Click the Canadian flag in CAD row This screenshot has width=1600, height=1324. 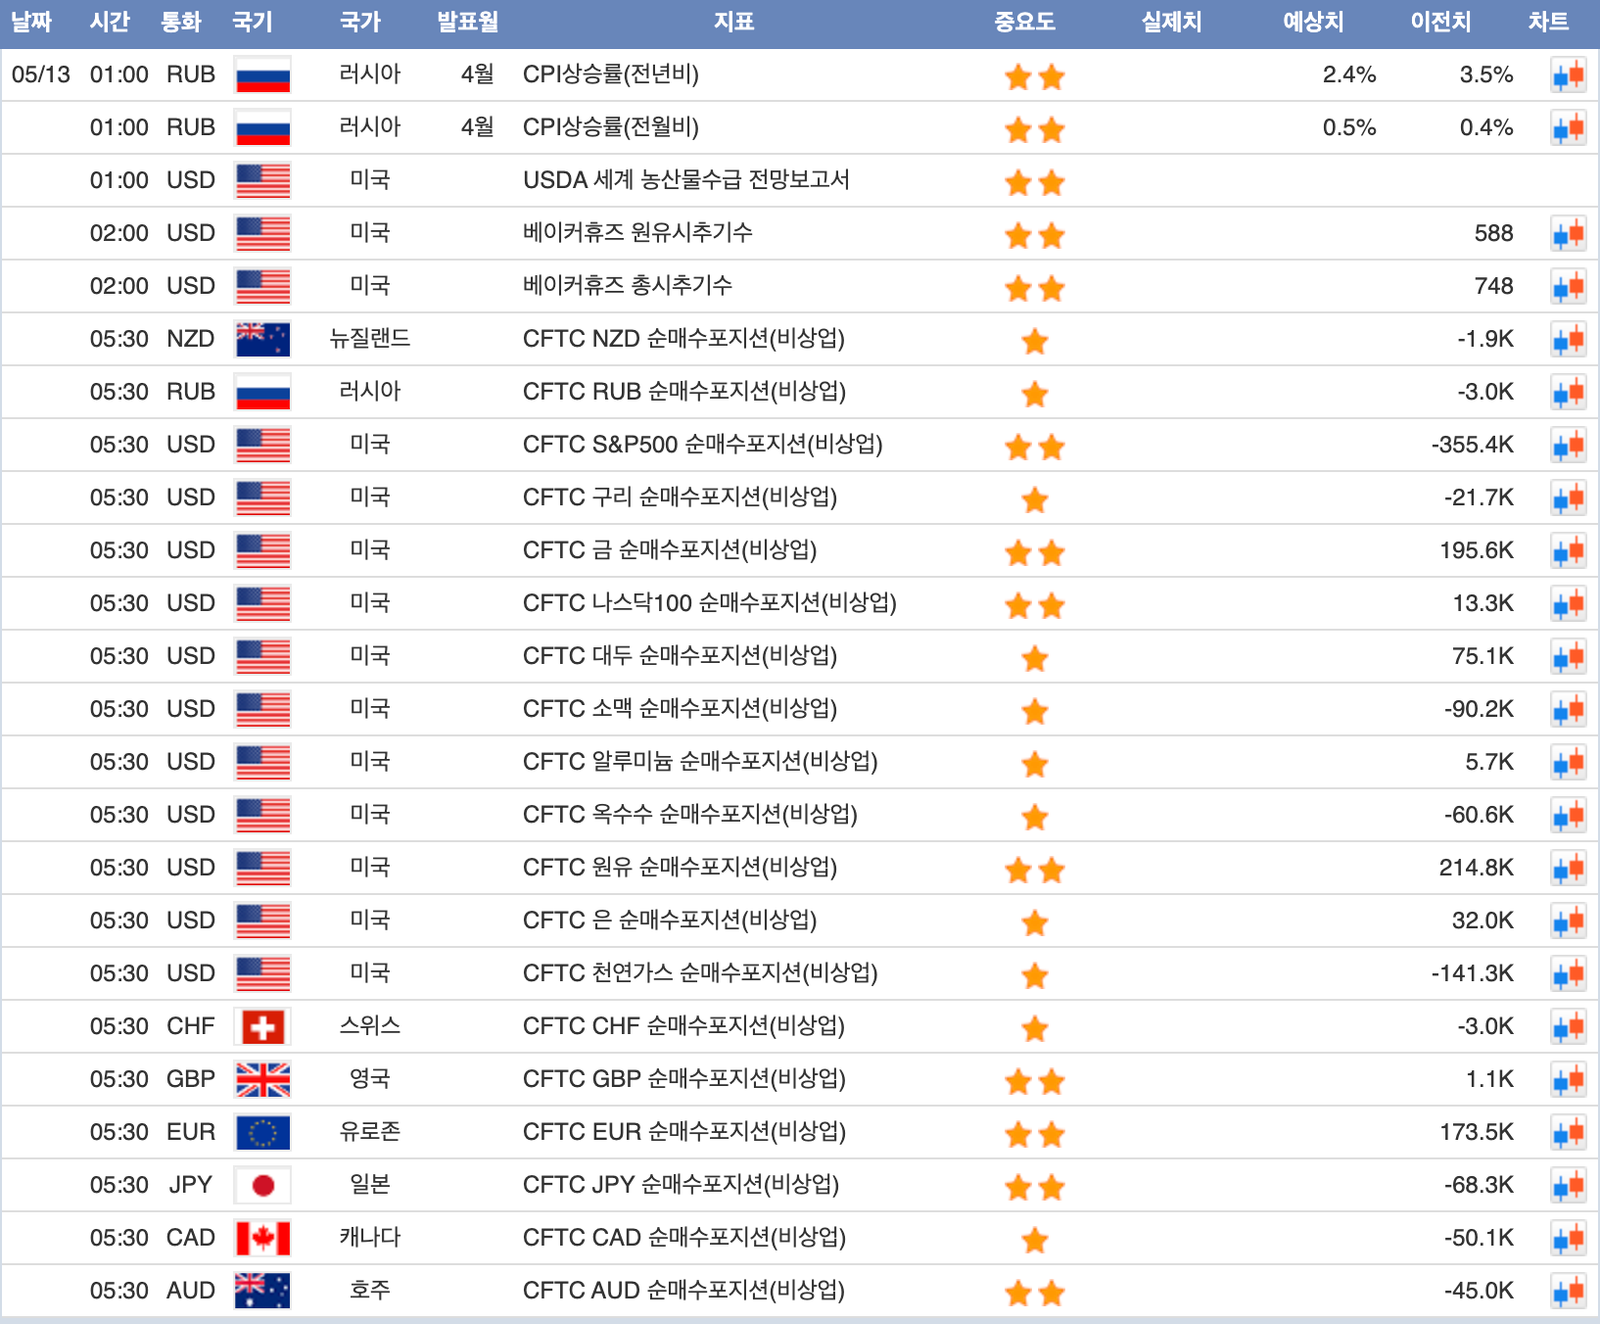[x=262, y=1238]
